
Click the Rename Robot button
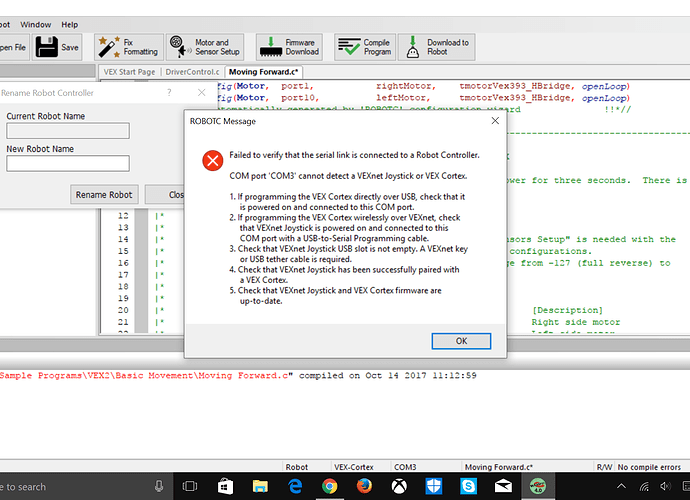coord(104,195)
